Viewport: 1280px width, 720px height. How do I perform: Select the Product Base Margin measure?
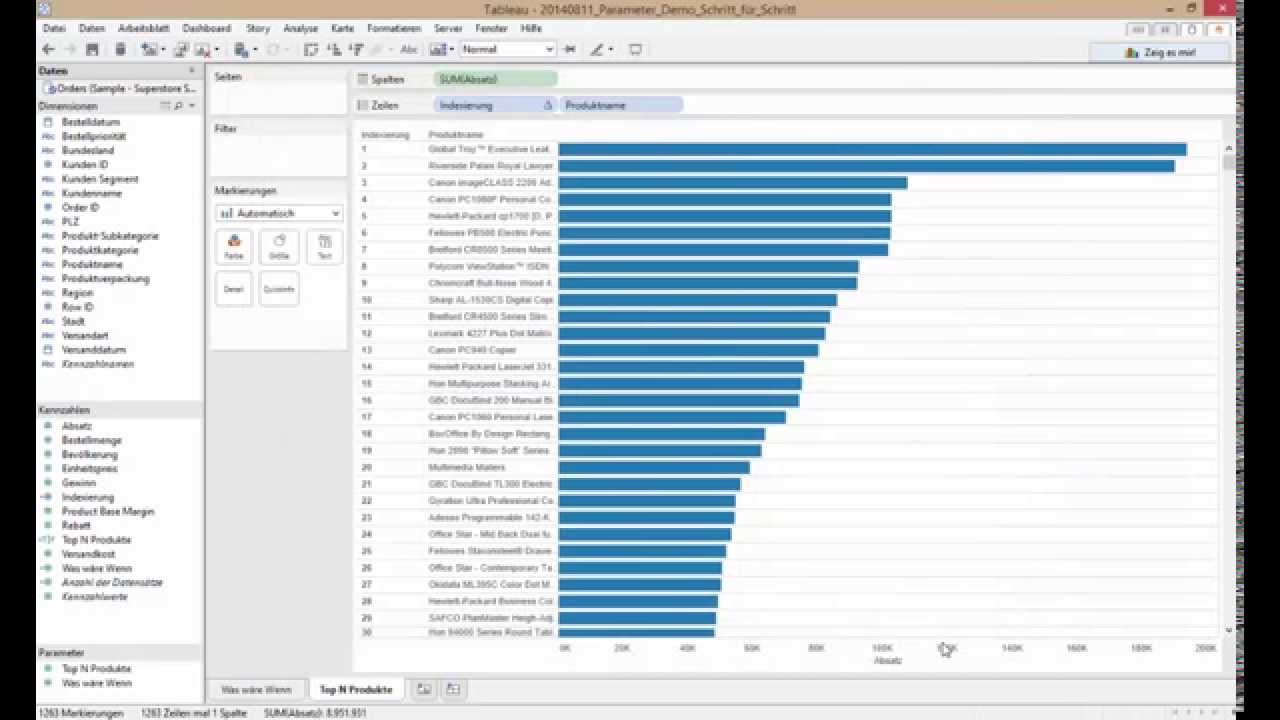[x=107, y=511]
